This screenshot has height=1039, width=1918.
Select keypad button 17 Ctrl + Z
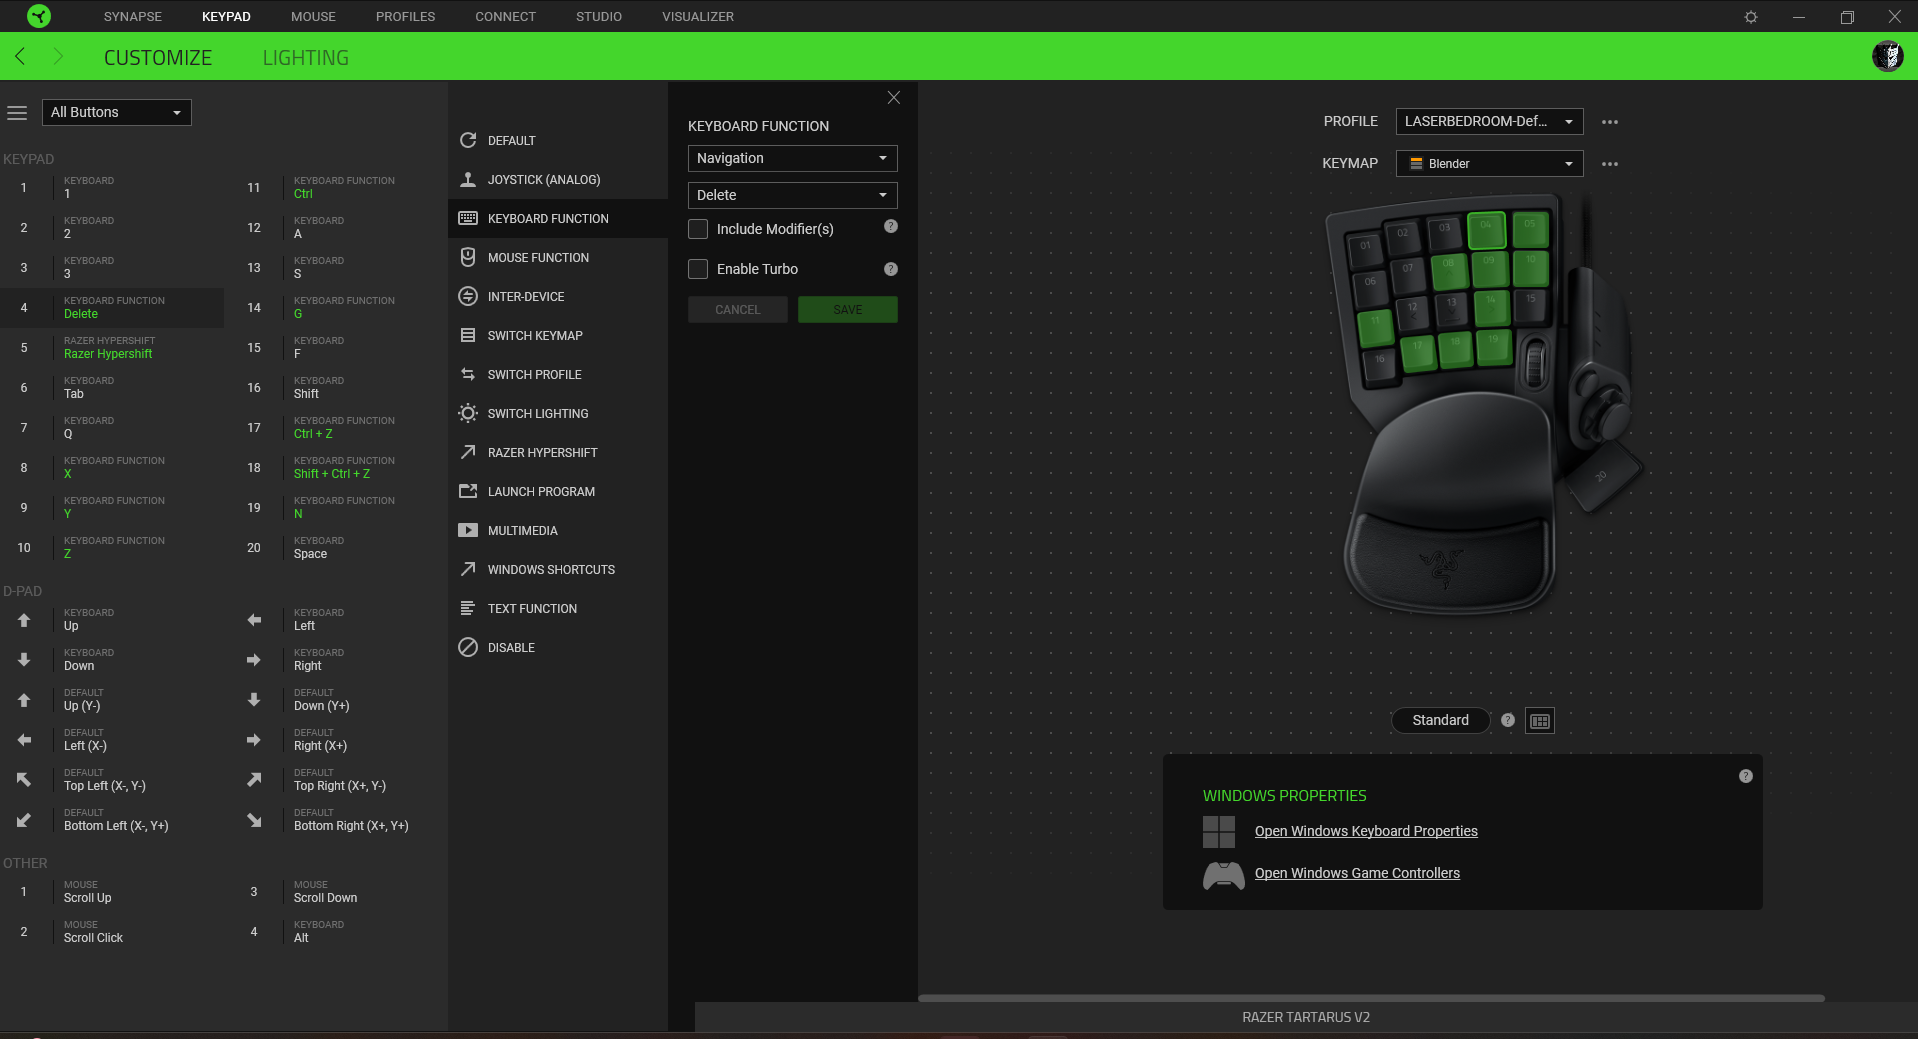click(x=342, y=428)
